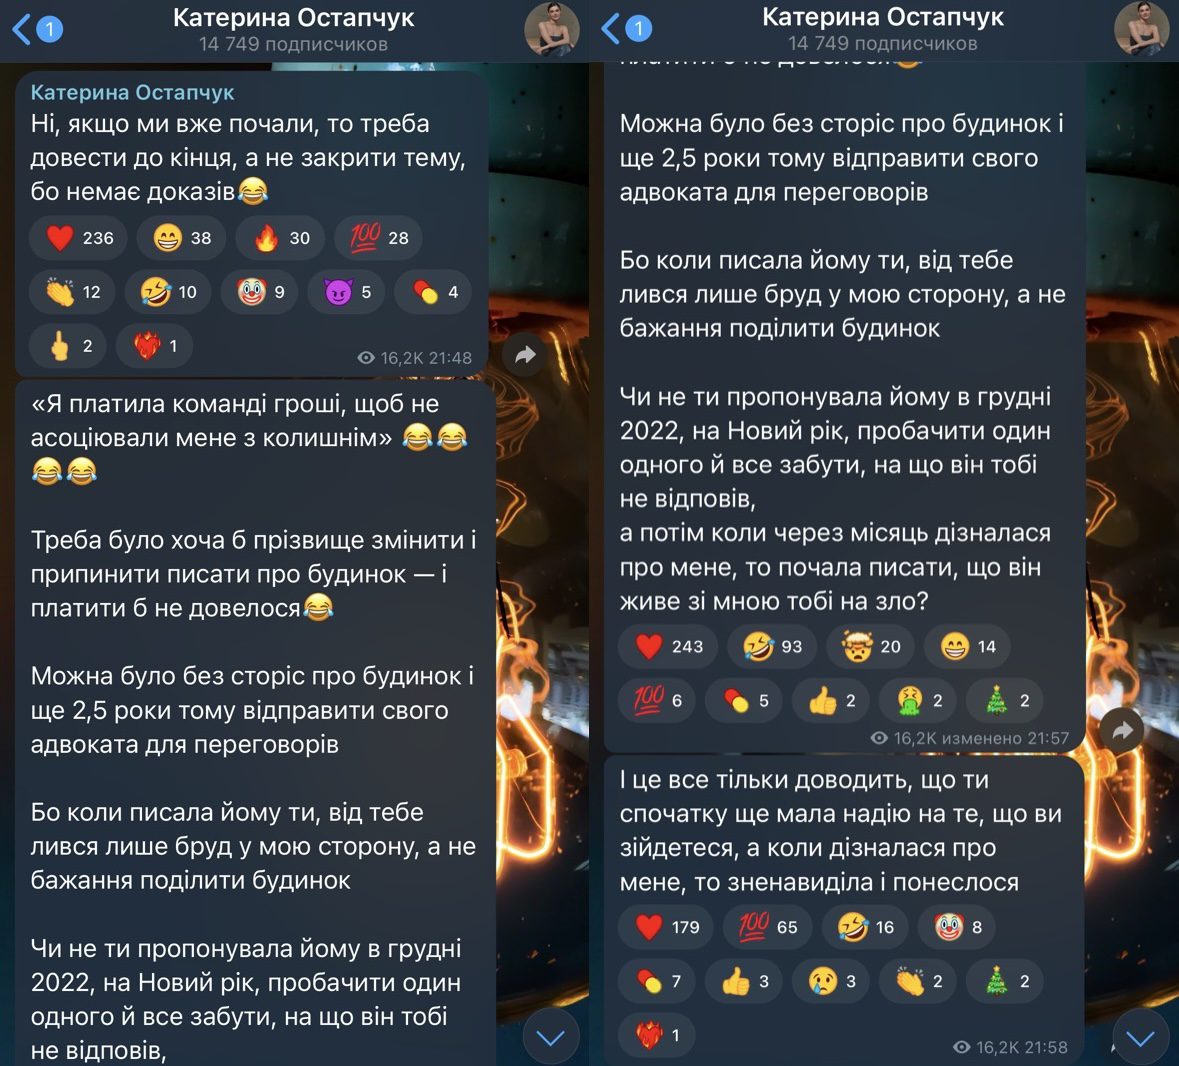Toggle heart reaction with 236 count
Viewport: 1179px width, 1066px height.
coord(78,238)
